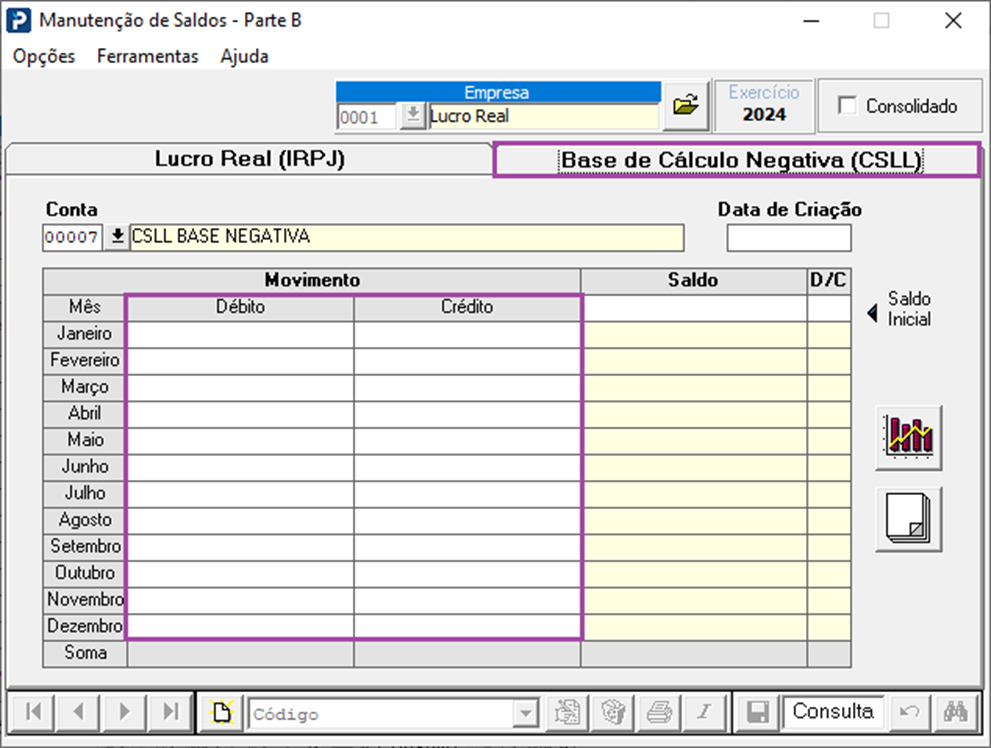Click the Mês header cell
Image resolution: width=991 pixels, height=748 pixels.
click(85, 308)
